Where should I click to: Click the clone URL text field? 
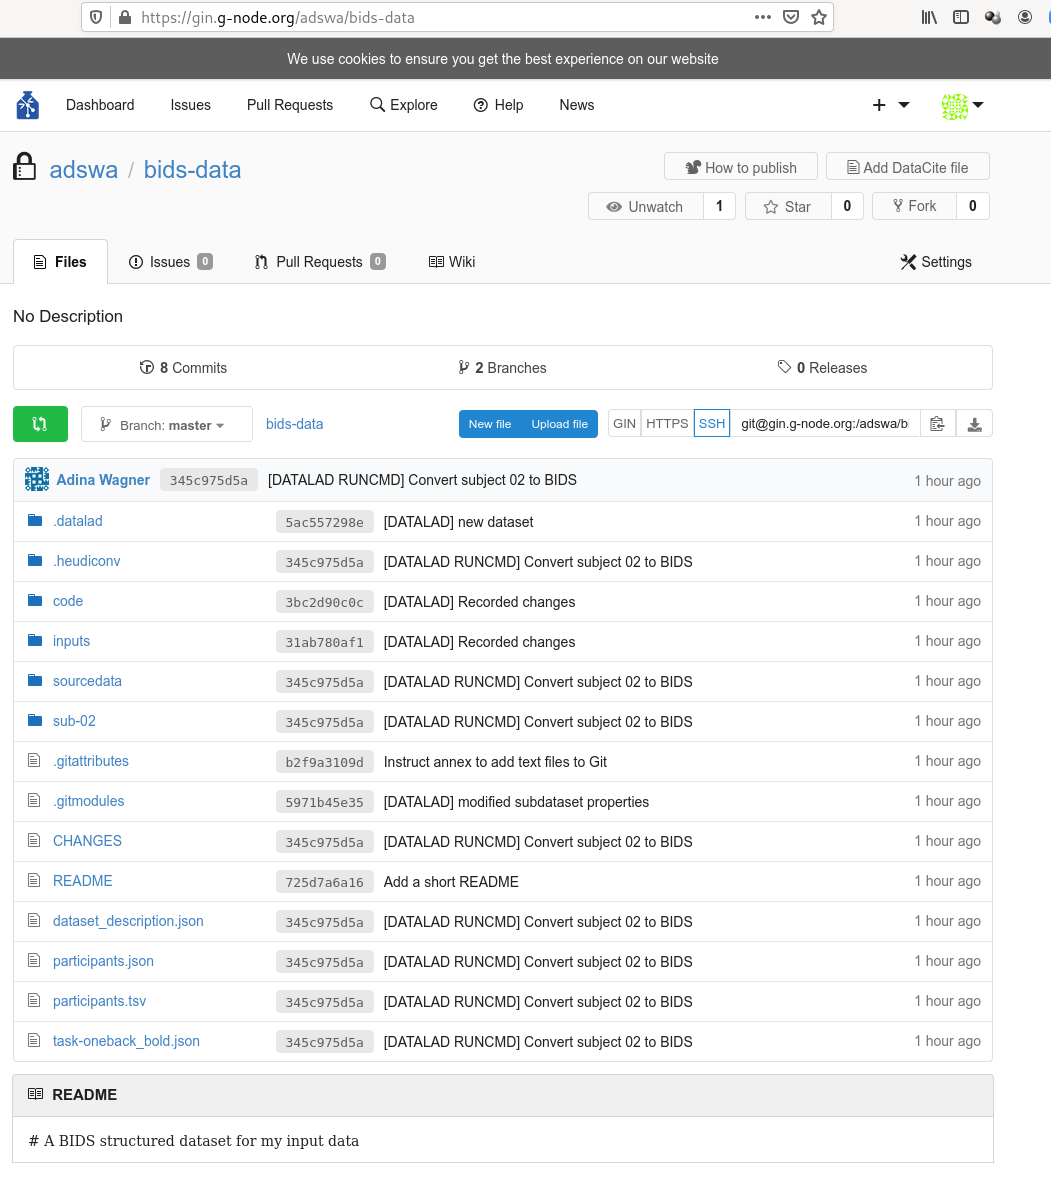tap(825, 424)
